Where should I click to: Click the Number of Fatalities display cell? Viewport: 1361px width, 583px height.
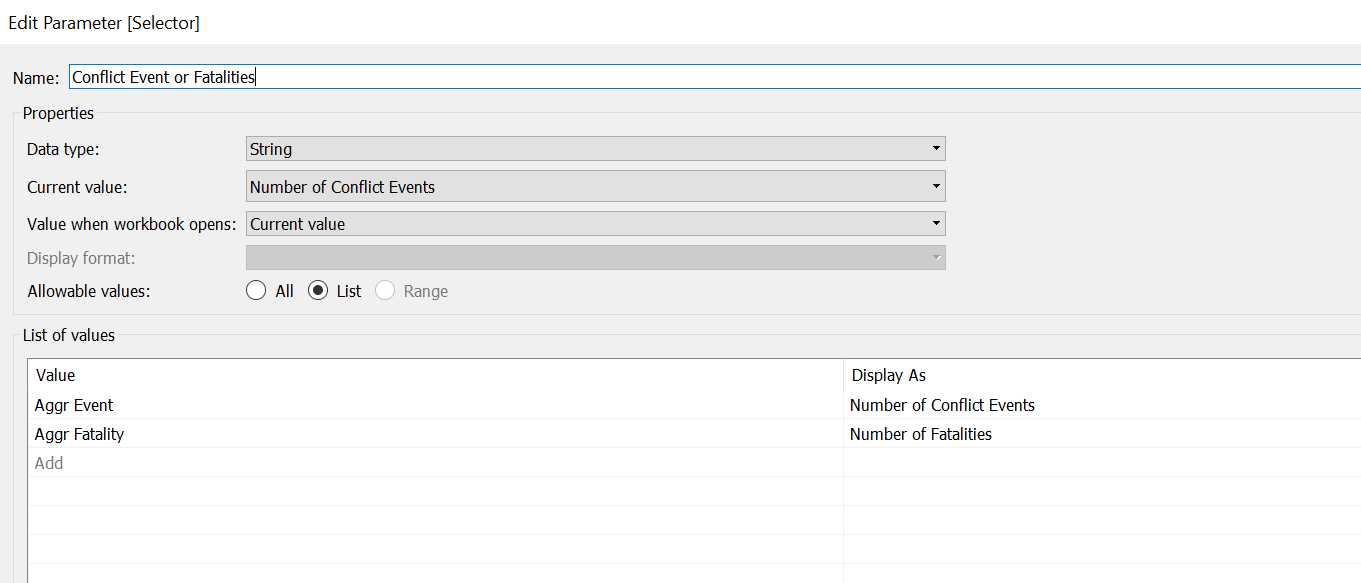(x=921, y=434)
